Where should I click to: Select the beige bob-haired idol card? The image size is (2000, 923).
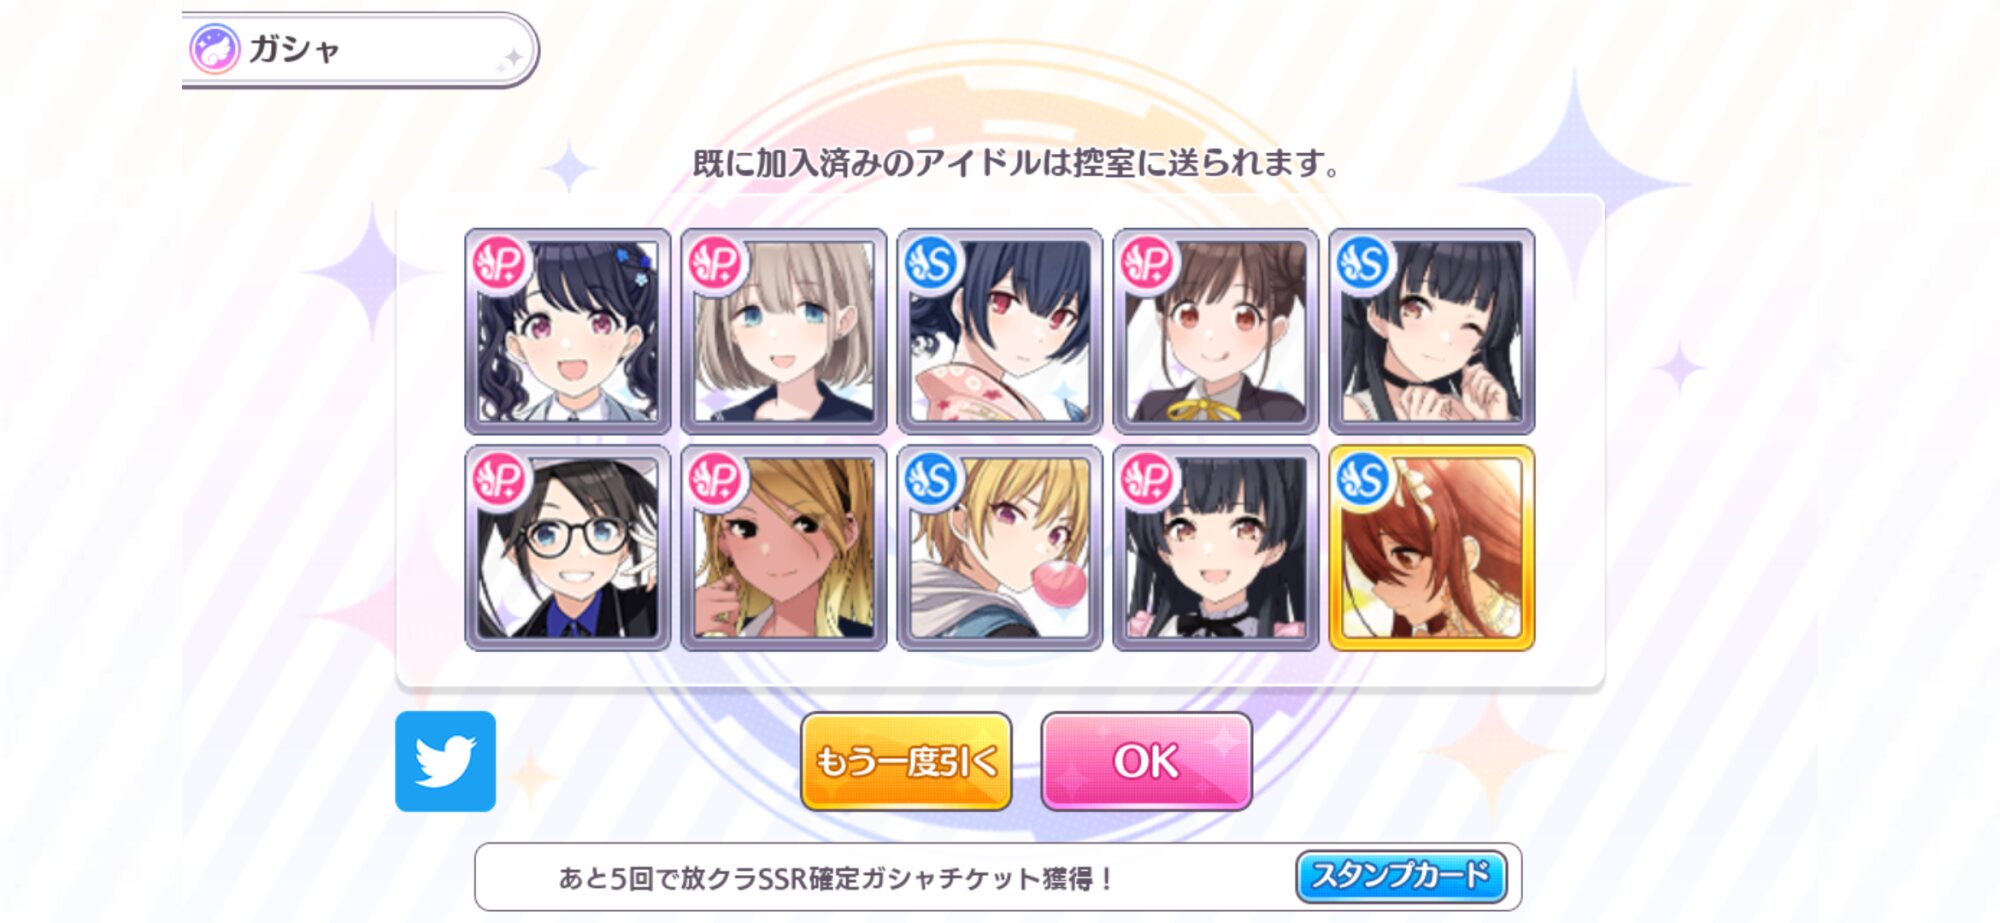tap(783, 331)
